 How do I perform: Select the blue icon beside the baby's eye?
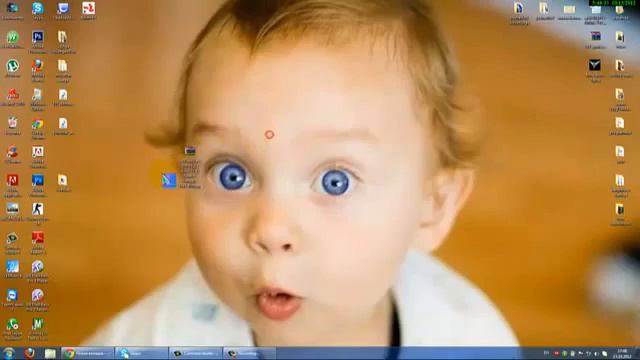(169, 180)
